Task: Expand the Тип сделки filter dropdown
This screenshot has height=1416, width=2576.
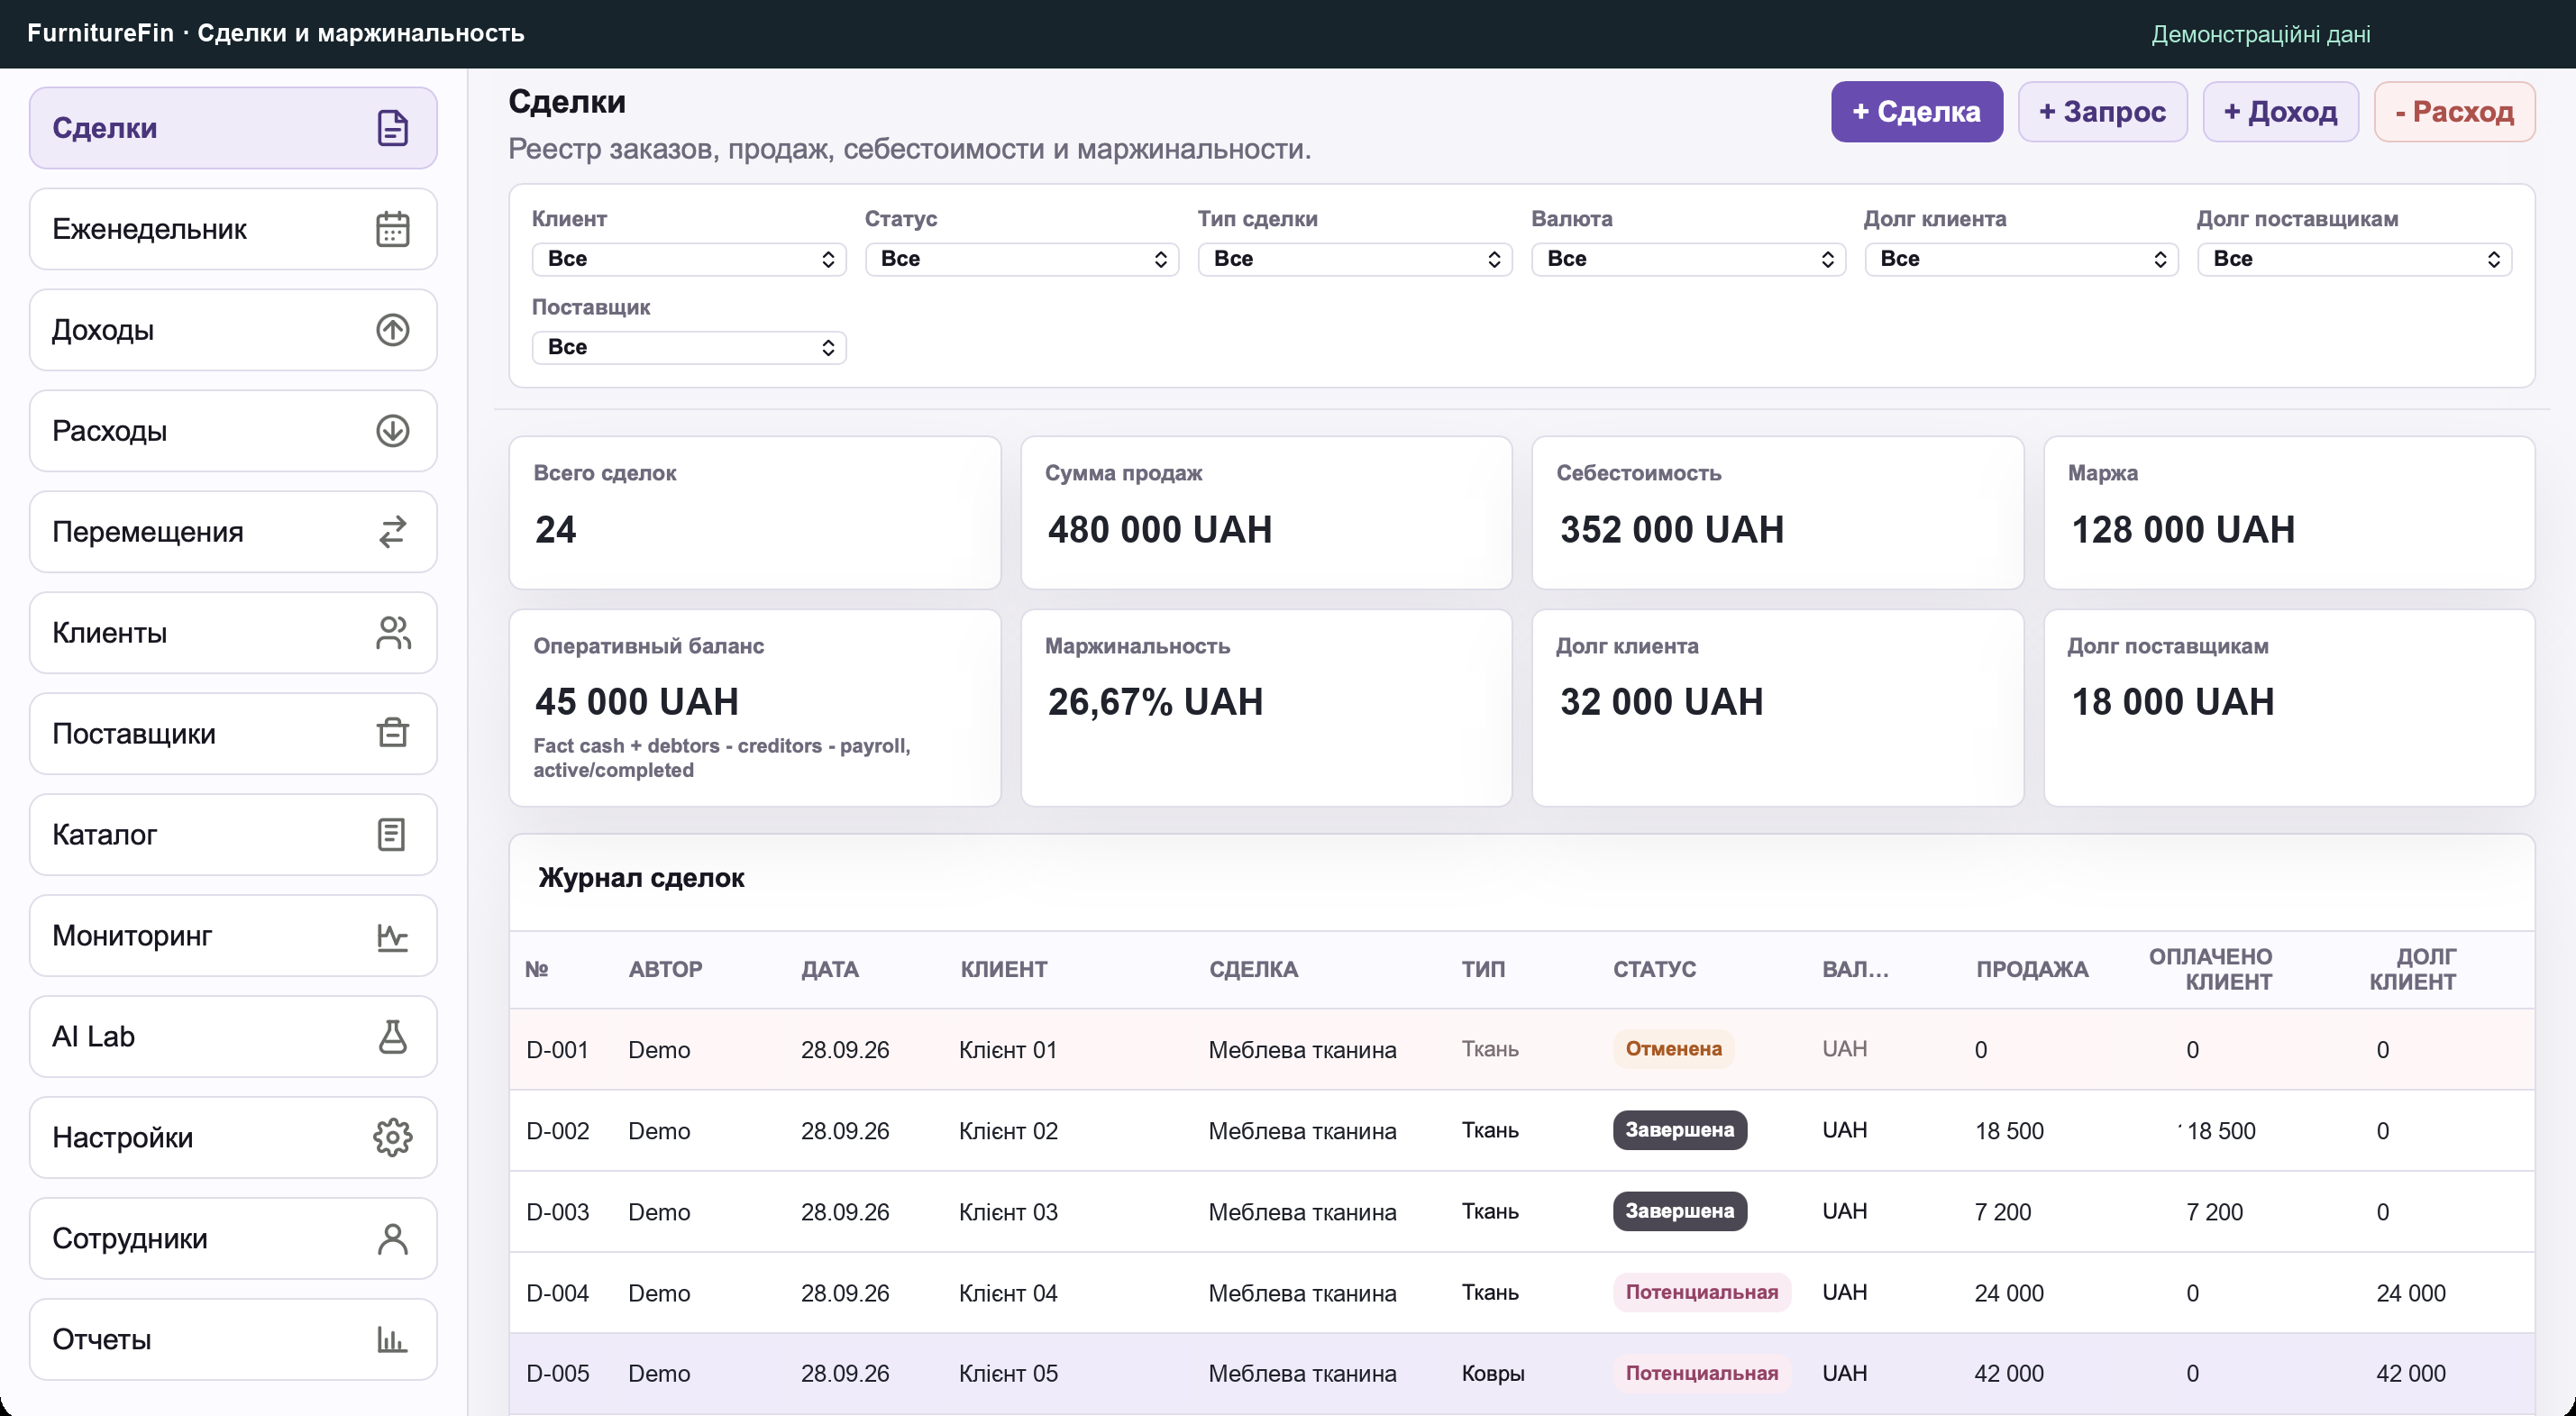Action: click(x=1355, y=259)
